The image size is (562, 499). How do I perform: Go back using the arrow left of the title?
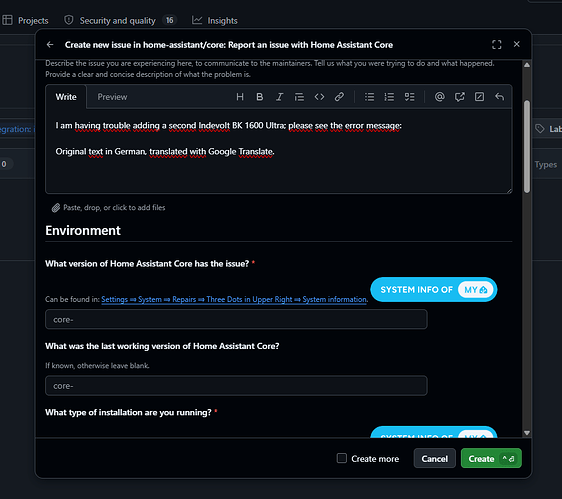click(50, 44)
